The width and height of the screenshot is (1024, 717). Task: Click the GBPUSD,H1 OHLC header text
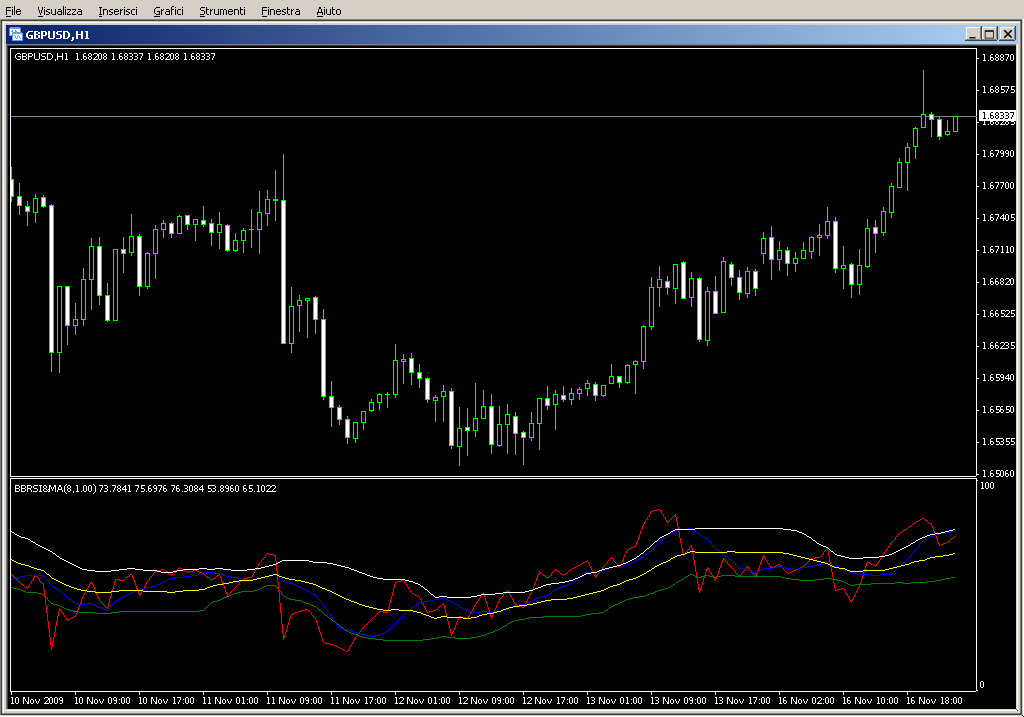click(115, 57)
